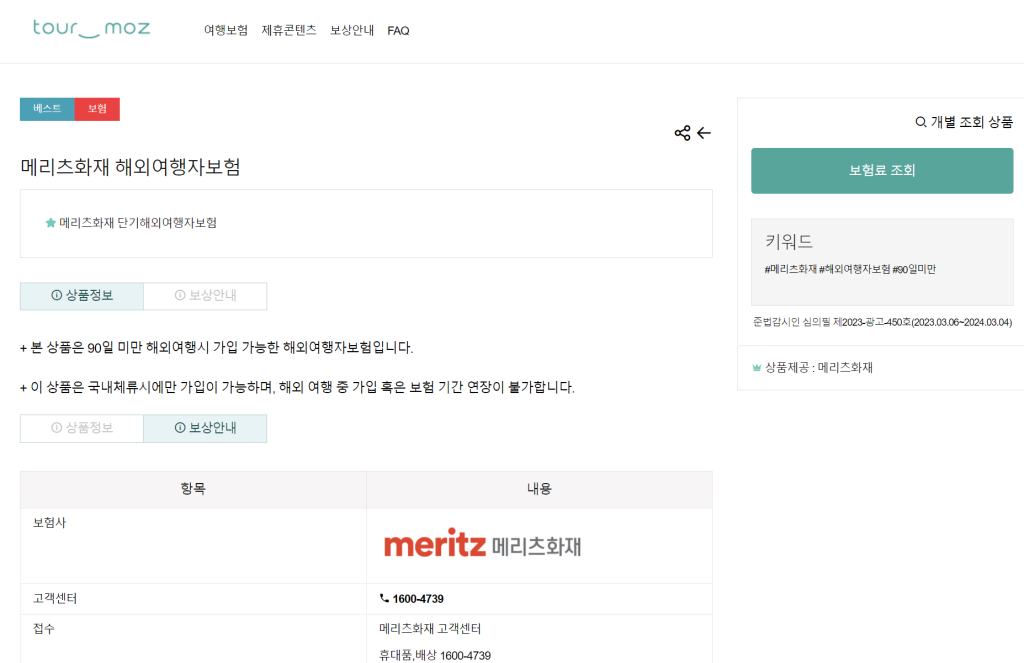
Task: Click the star icon before 메리츠화재 단기해외여행자보험
Action: pos(50,223)
